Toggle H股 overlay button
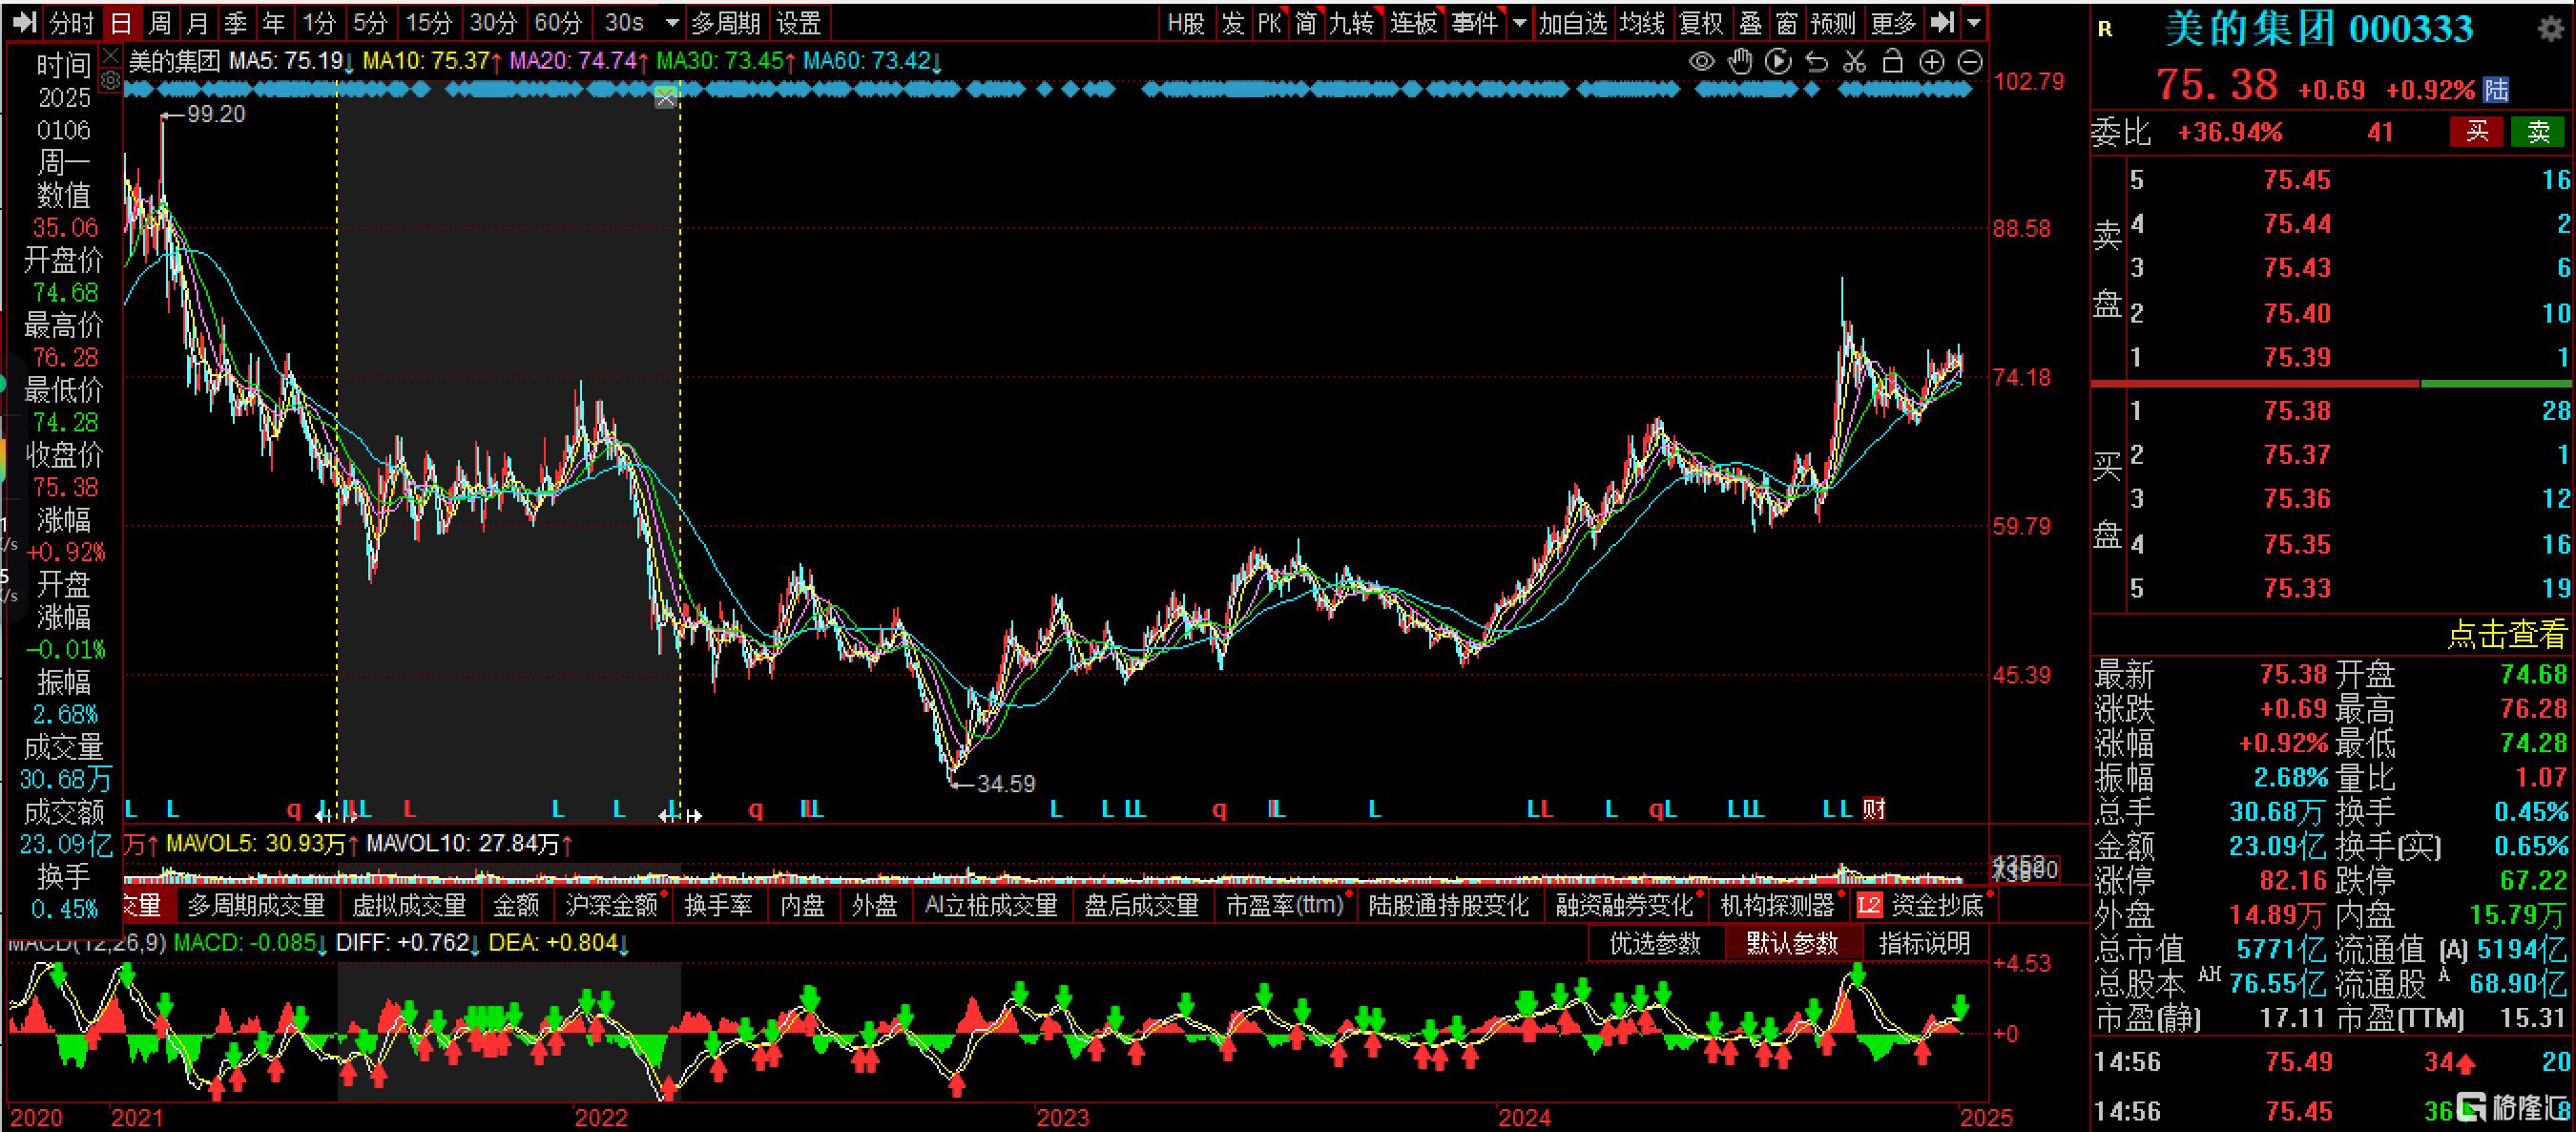This screenshot has width=2576, height=1132. click(1186, 22)
